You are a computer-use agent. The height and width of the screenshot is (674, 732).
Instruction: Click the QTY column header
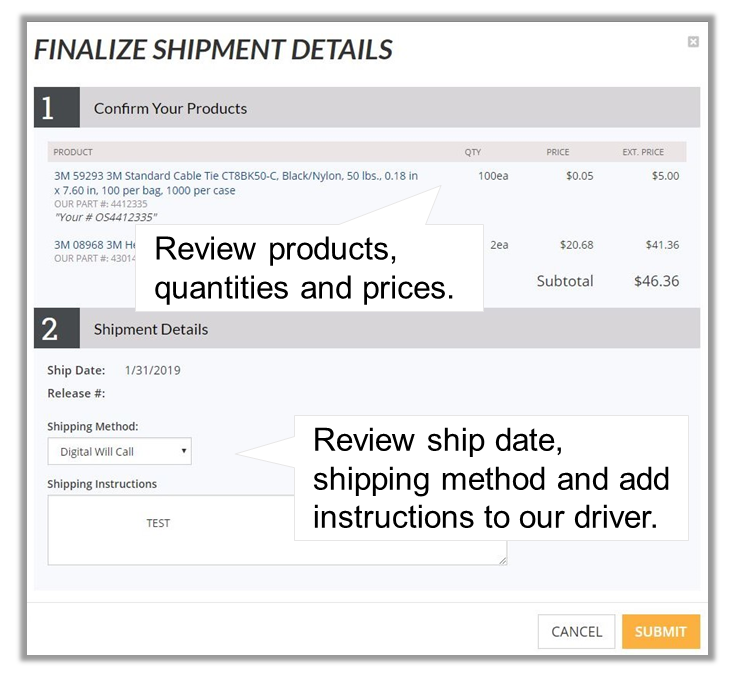[x=473, y=152]
